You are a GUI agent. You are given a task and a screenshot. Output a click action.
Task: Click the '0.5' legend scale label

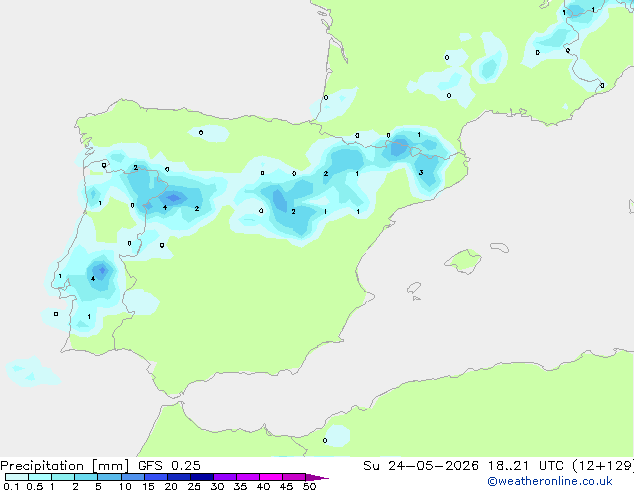[x=35, y=486]
